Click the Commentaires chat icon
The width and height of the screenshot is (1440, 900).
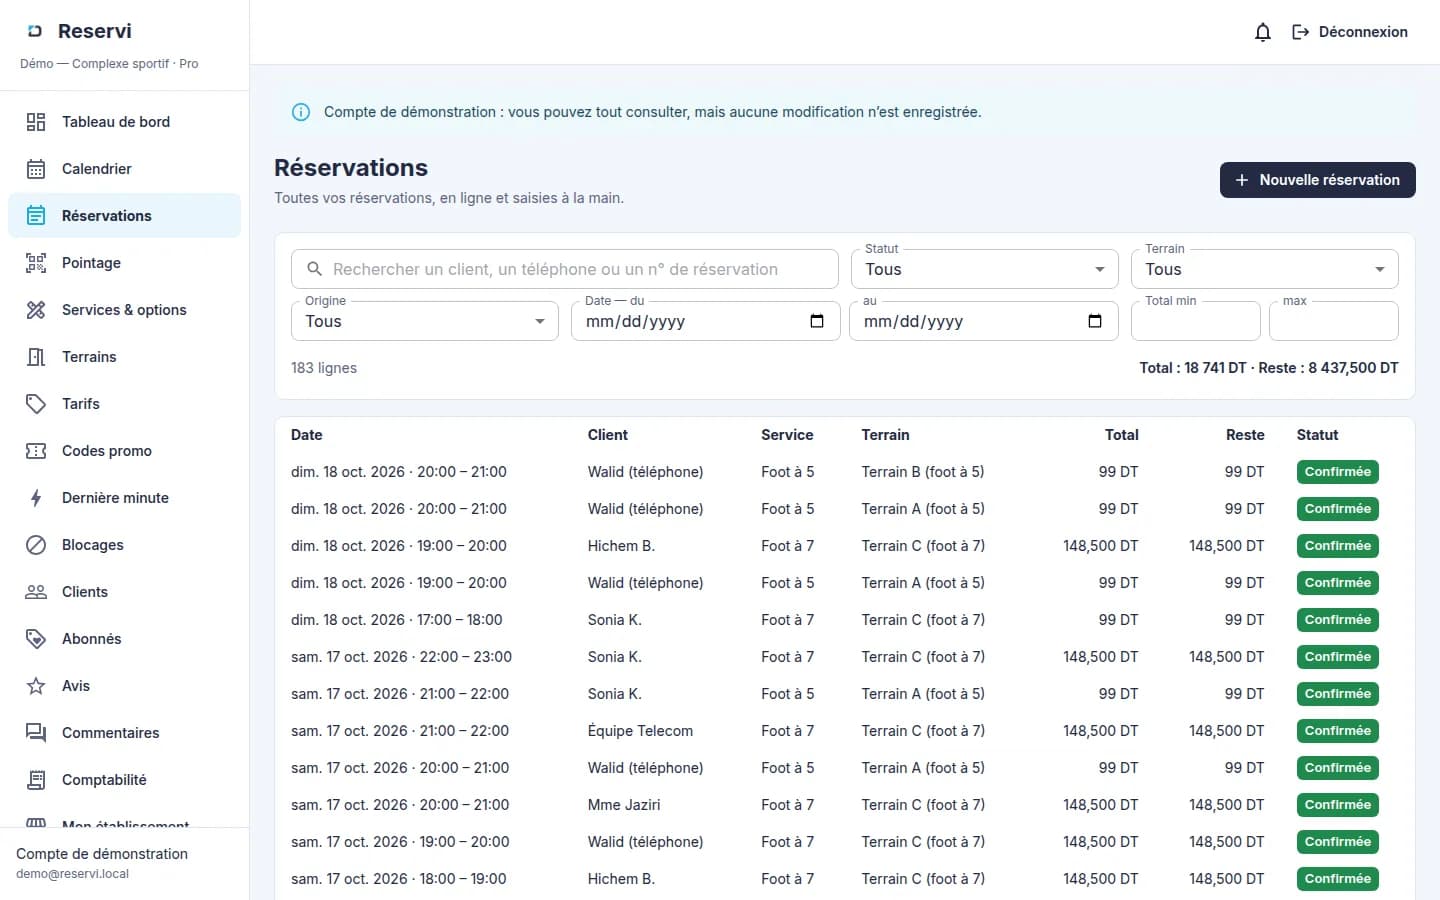36,733
